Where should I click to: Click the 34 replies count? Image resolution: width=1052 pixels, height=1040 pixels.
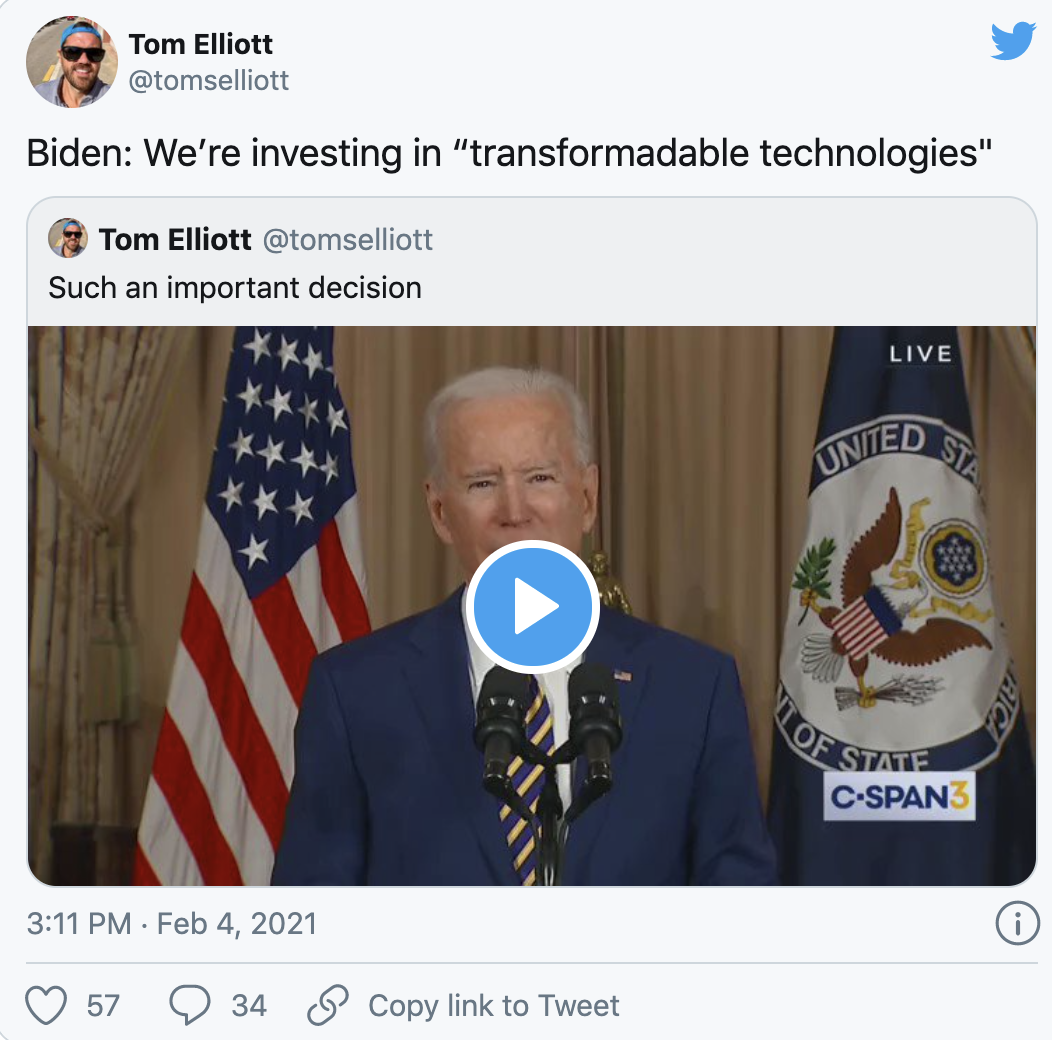(x=249, y=1006)
